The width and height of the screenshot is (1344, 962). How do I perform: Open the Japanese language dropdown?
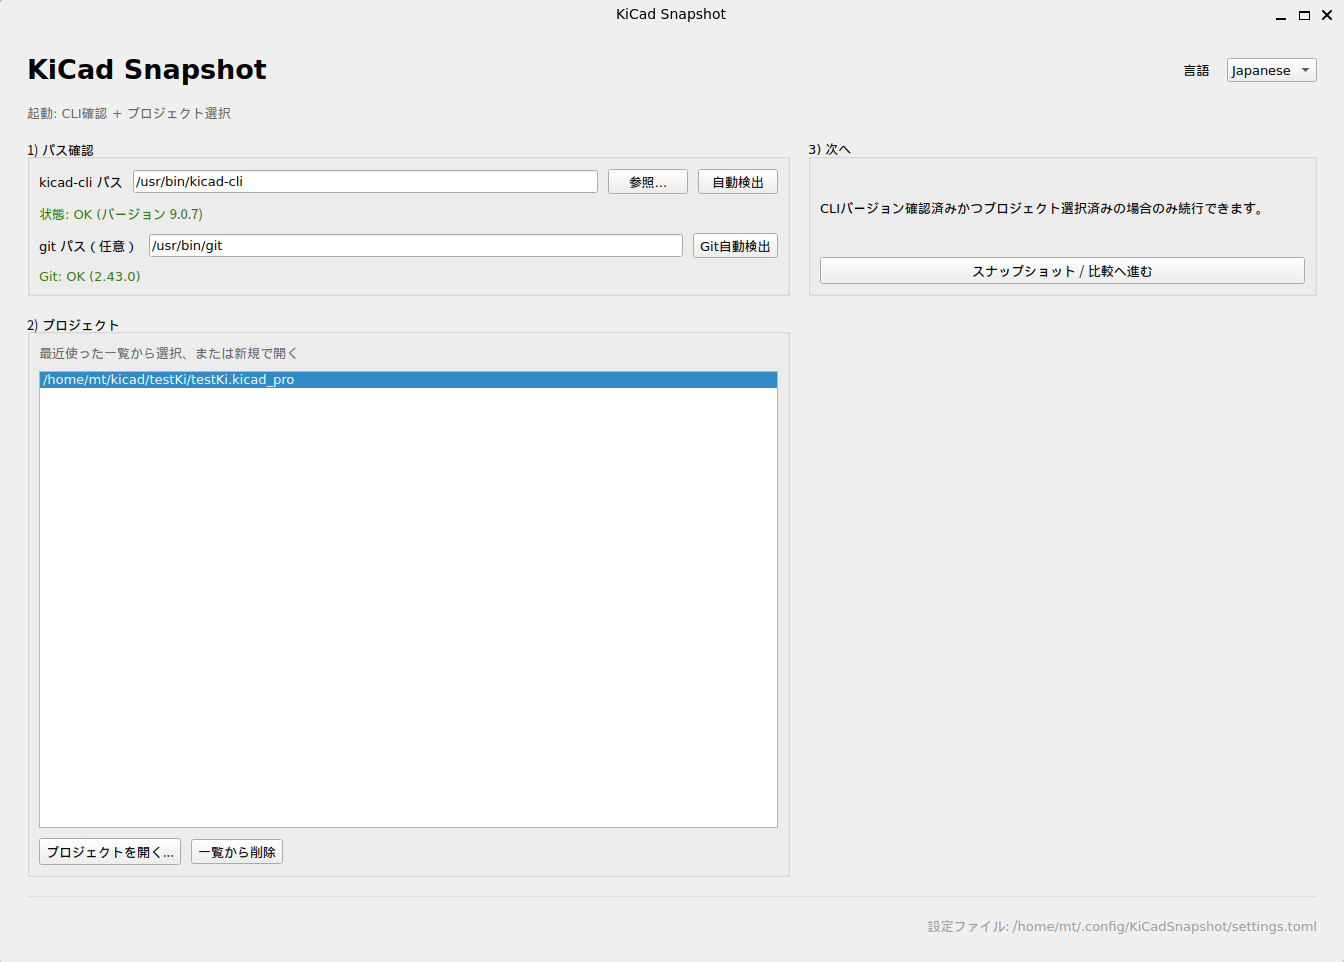coord(1271,70)
